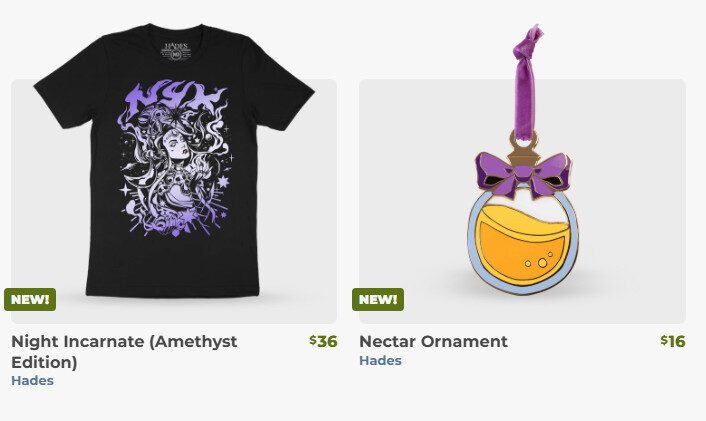Open Night Incarnate (Amethyst Edition) title link

click(124, 352)
